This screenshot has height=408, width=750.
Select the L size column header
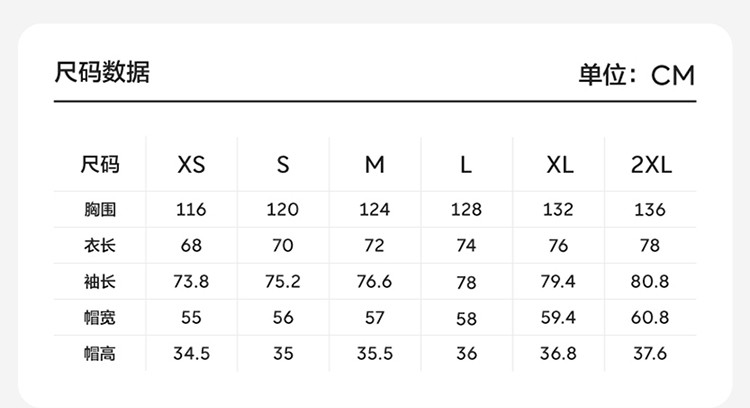point(466,165)
